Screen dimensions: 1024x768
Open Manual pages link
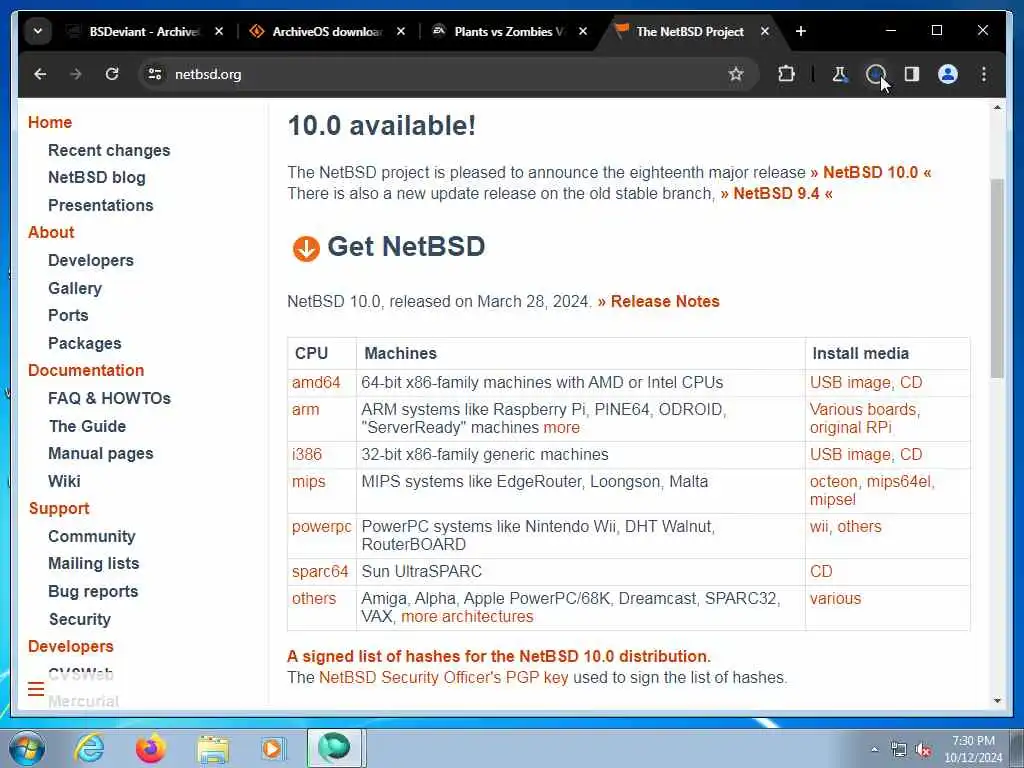pos(101,454)
